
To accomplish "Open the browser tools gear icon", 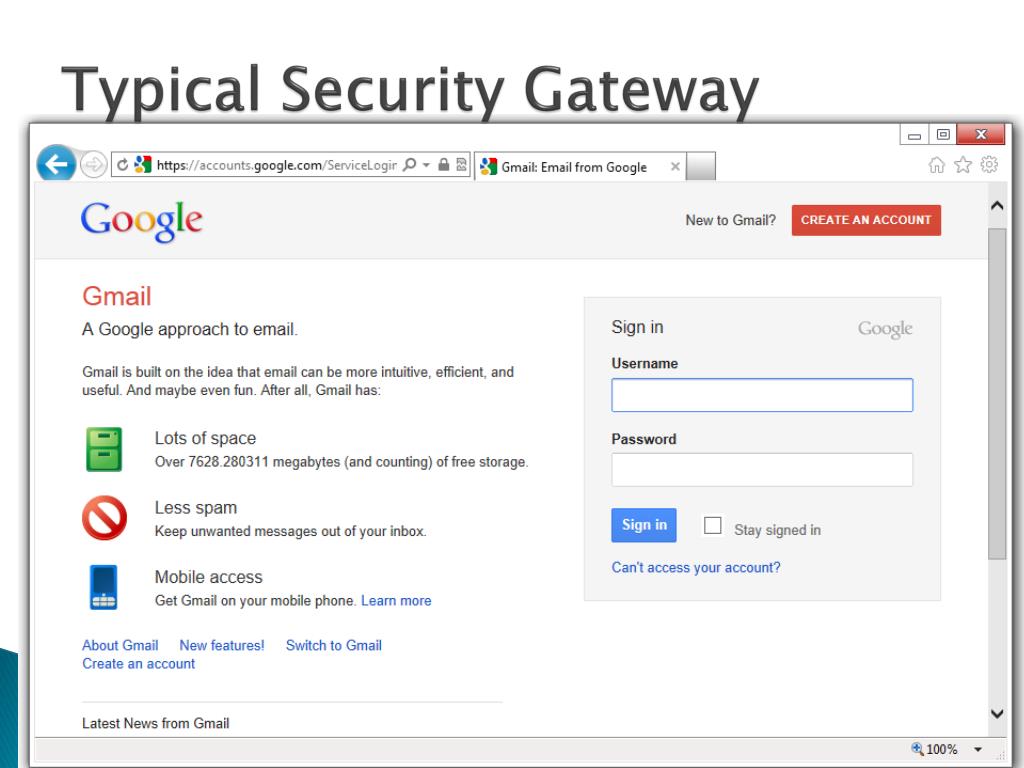I will 989,165.
